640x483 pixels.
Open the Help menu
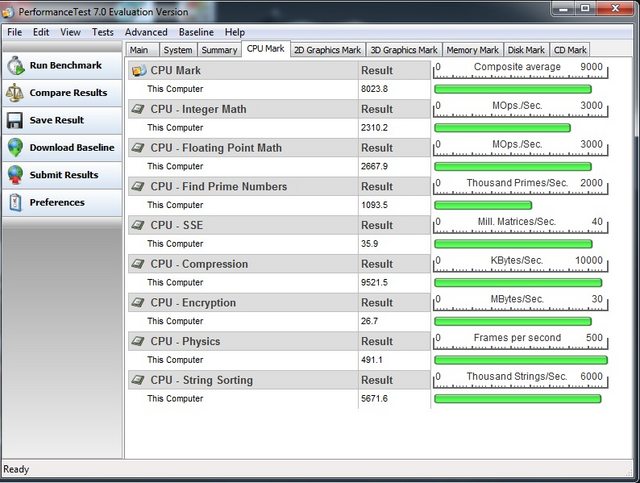[x=235, y=32]
